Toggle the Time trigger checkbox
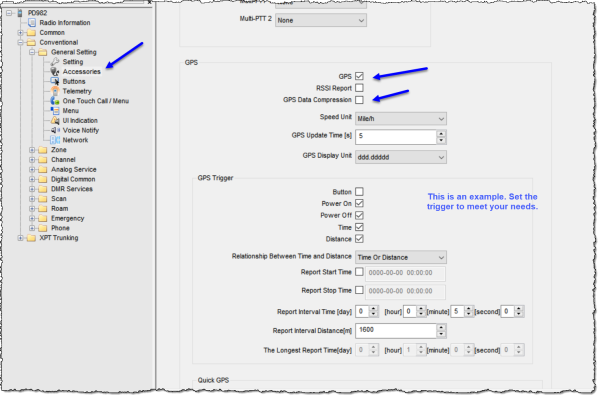Screen dimensions: 600x397 [359, 227]
